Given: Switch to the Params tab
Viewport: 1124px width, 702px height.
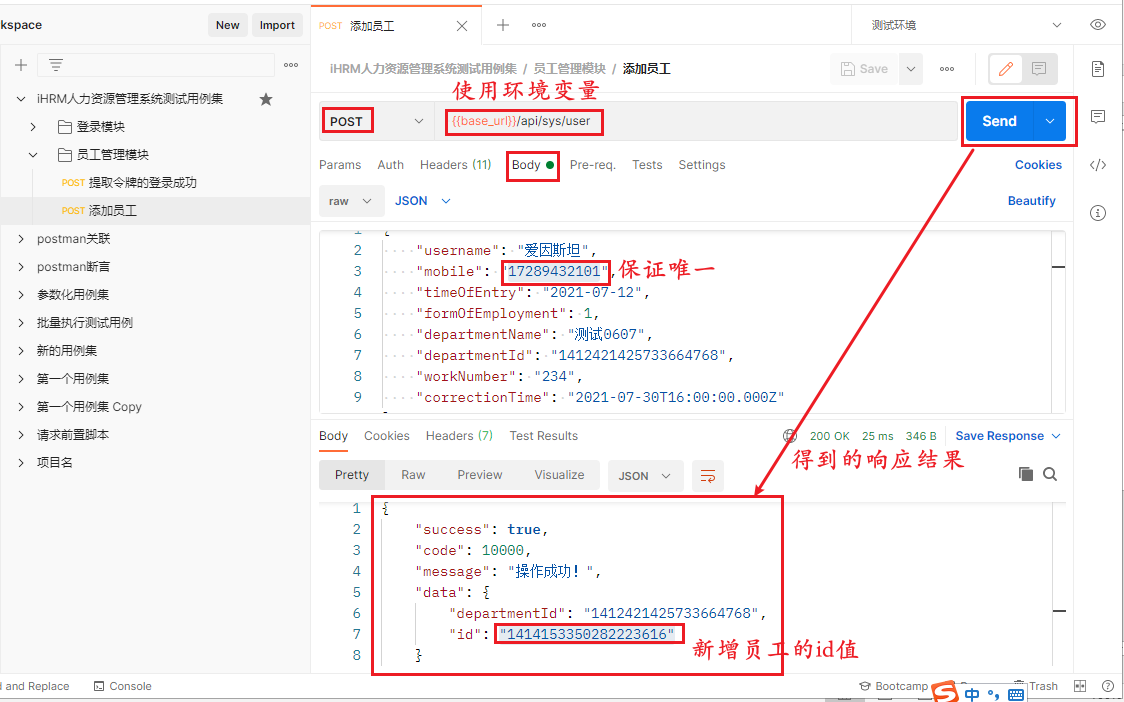Looking at the screenshot, I should tap(340, 165).
